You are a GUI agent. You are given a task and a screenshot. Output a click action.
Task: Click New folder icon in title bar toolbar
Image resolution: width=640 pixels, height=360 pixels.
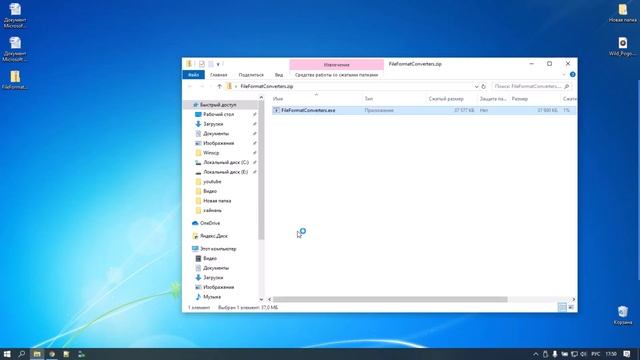(211, 64)
